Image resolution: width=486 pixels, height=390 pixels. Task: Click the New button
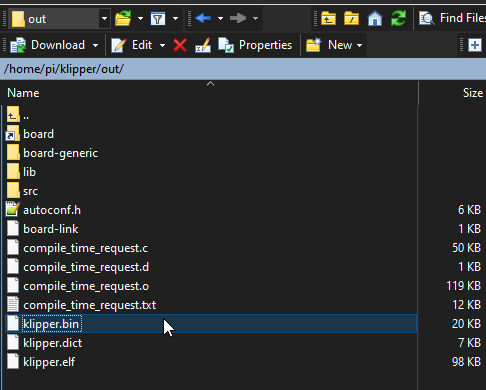click(x=329, y=45)
